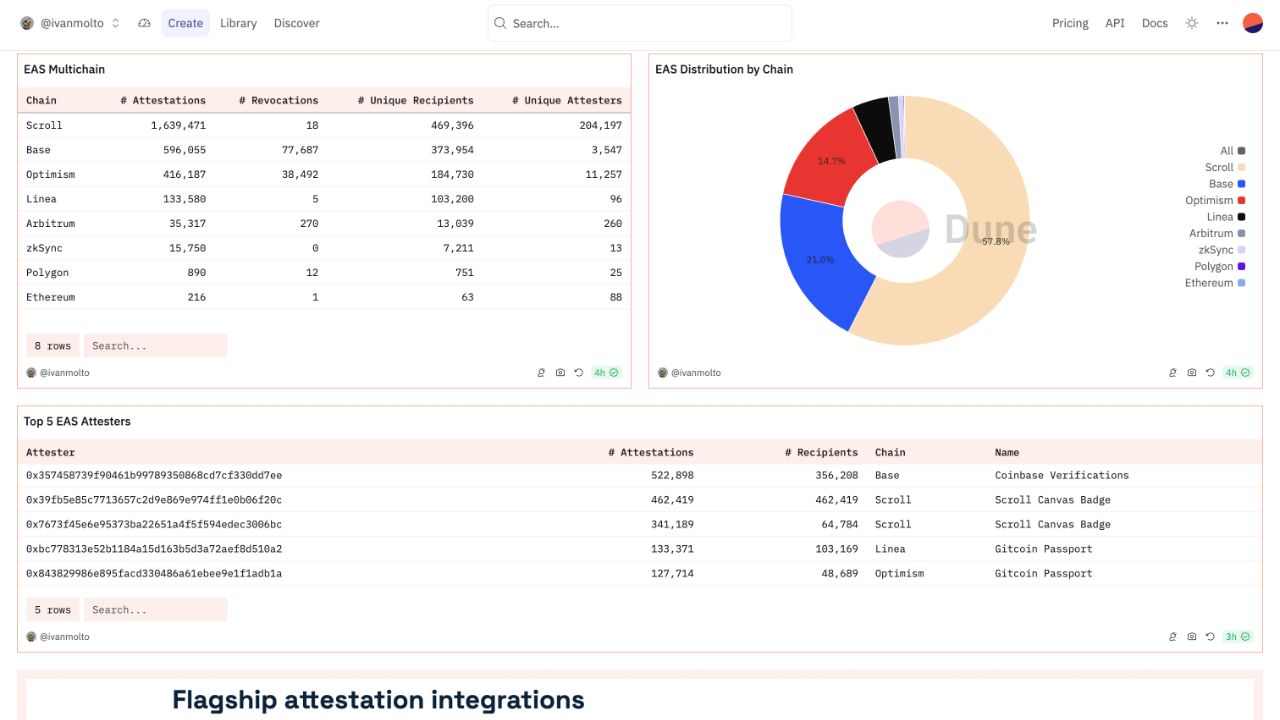The image size is (1280, 720).
Task: Refresh the EAS Multichain panel results
Action: pos(578,373)
